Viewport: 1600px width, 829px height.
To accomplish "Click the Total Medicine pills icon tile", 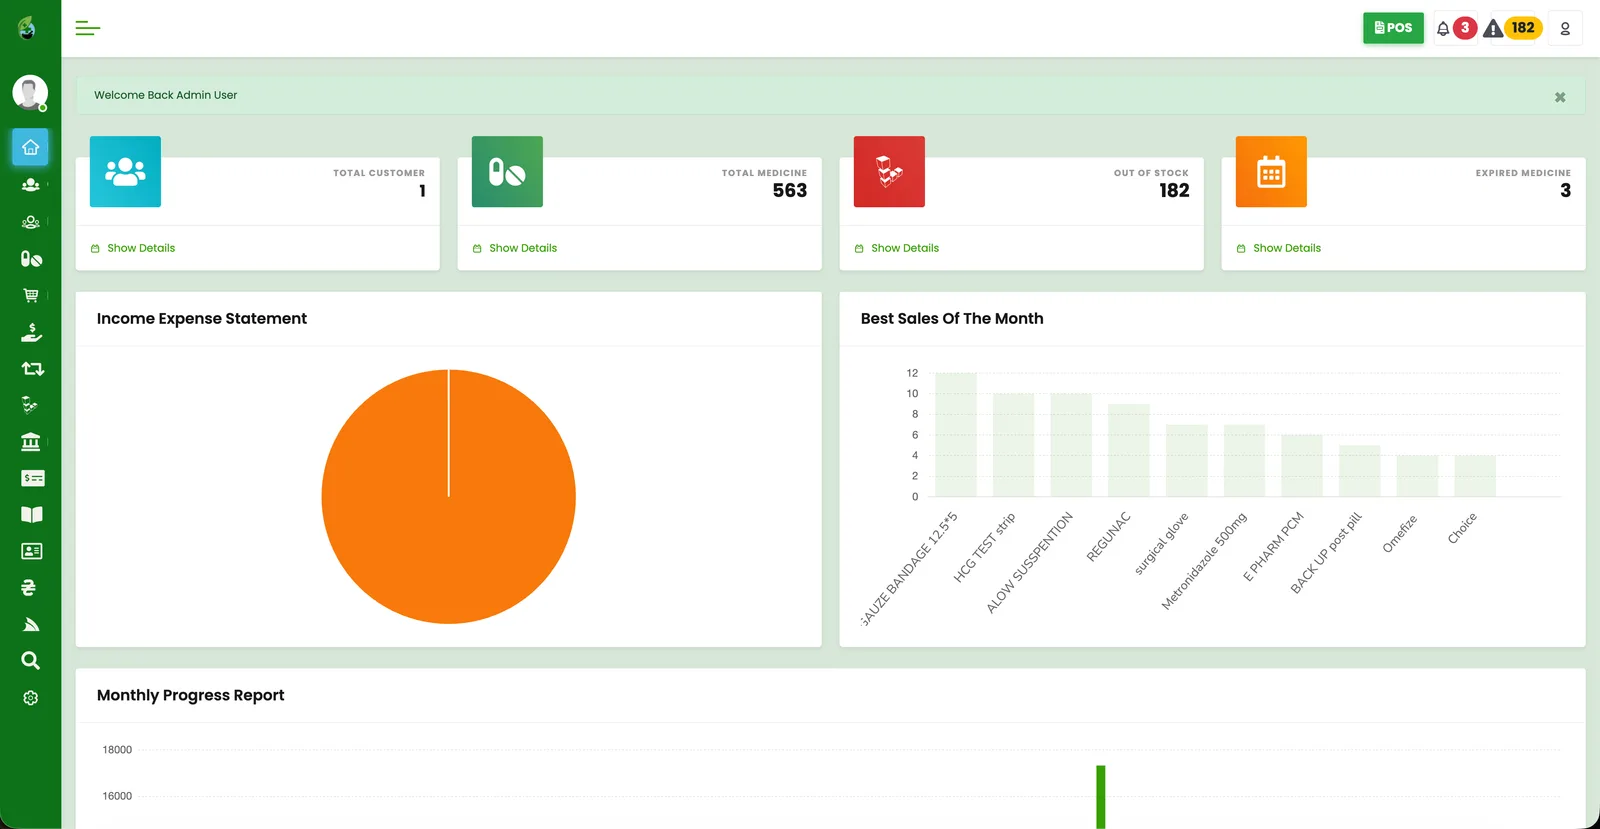I will tap(507, 172).
